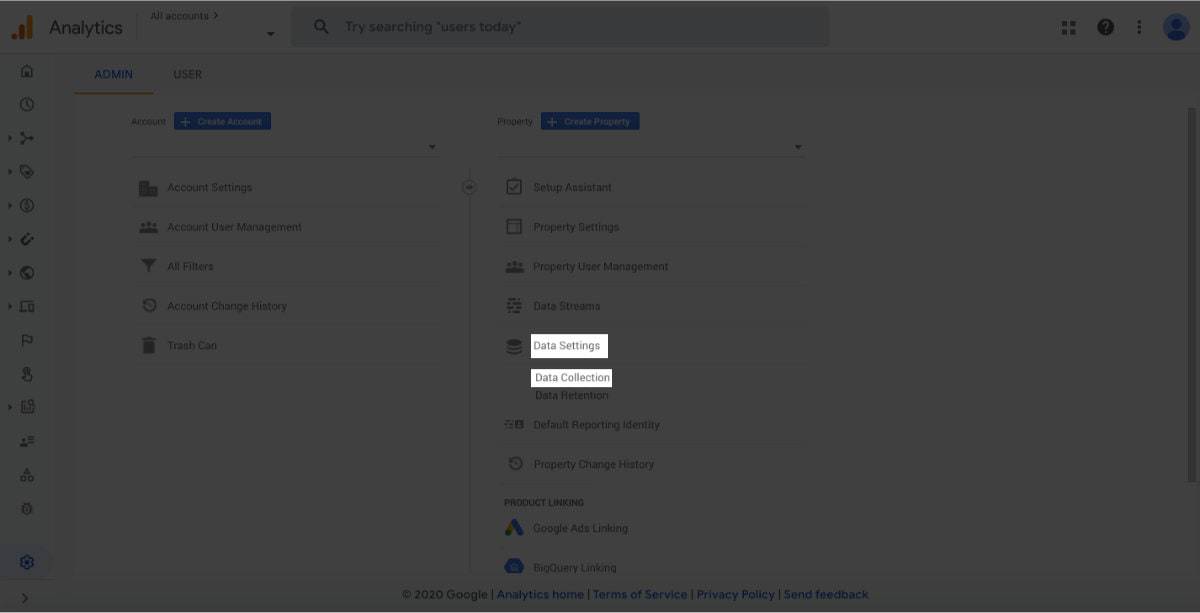Screen dimensions: 1200x613
Task: Click the three-dot more options icon
Action: click(x=1139, y=27)
